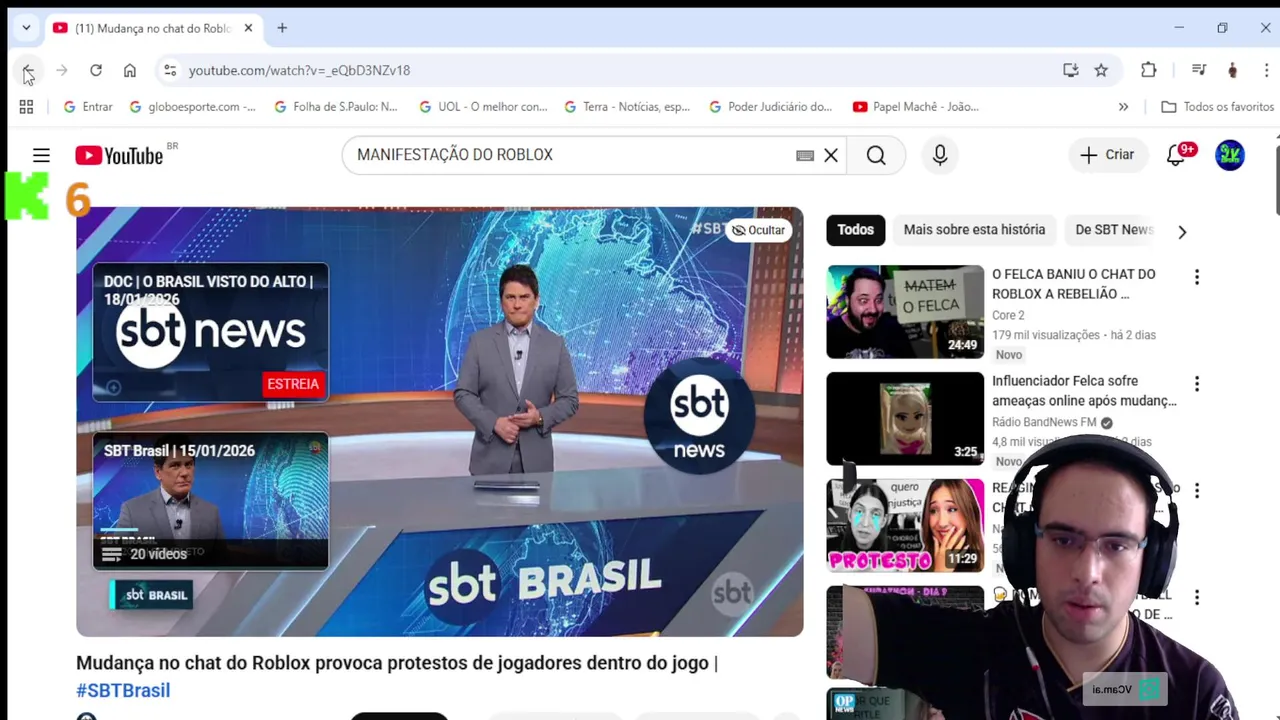Open the Chrome three-dot menu
1280x720 pixels.
point(1266,70)
